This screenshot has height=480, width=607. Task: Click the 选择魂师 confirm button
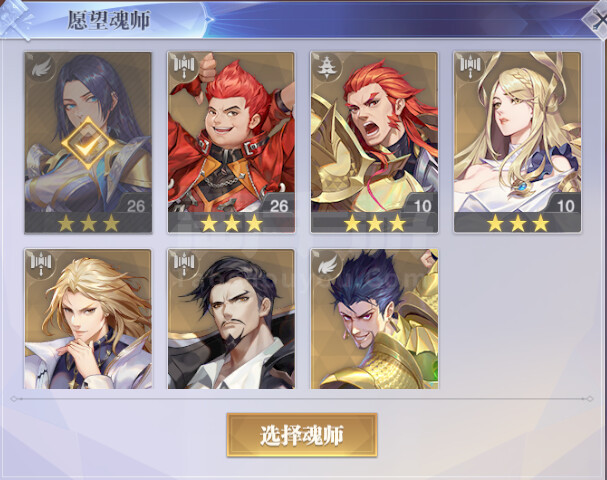[302, 435]
